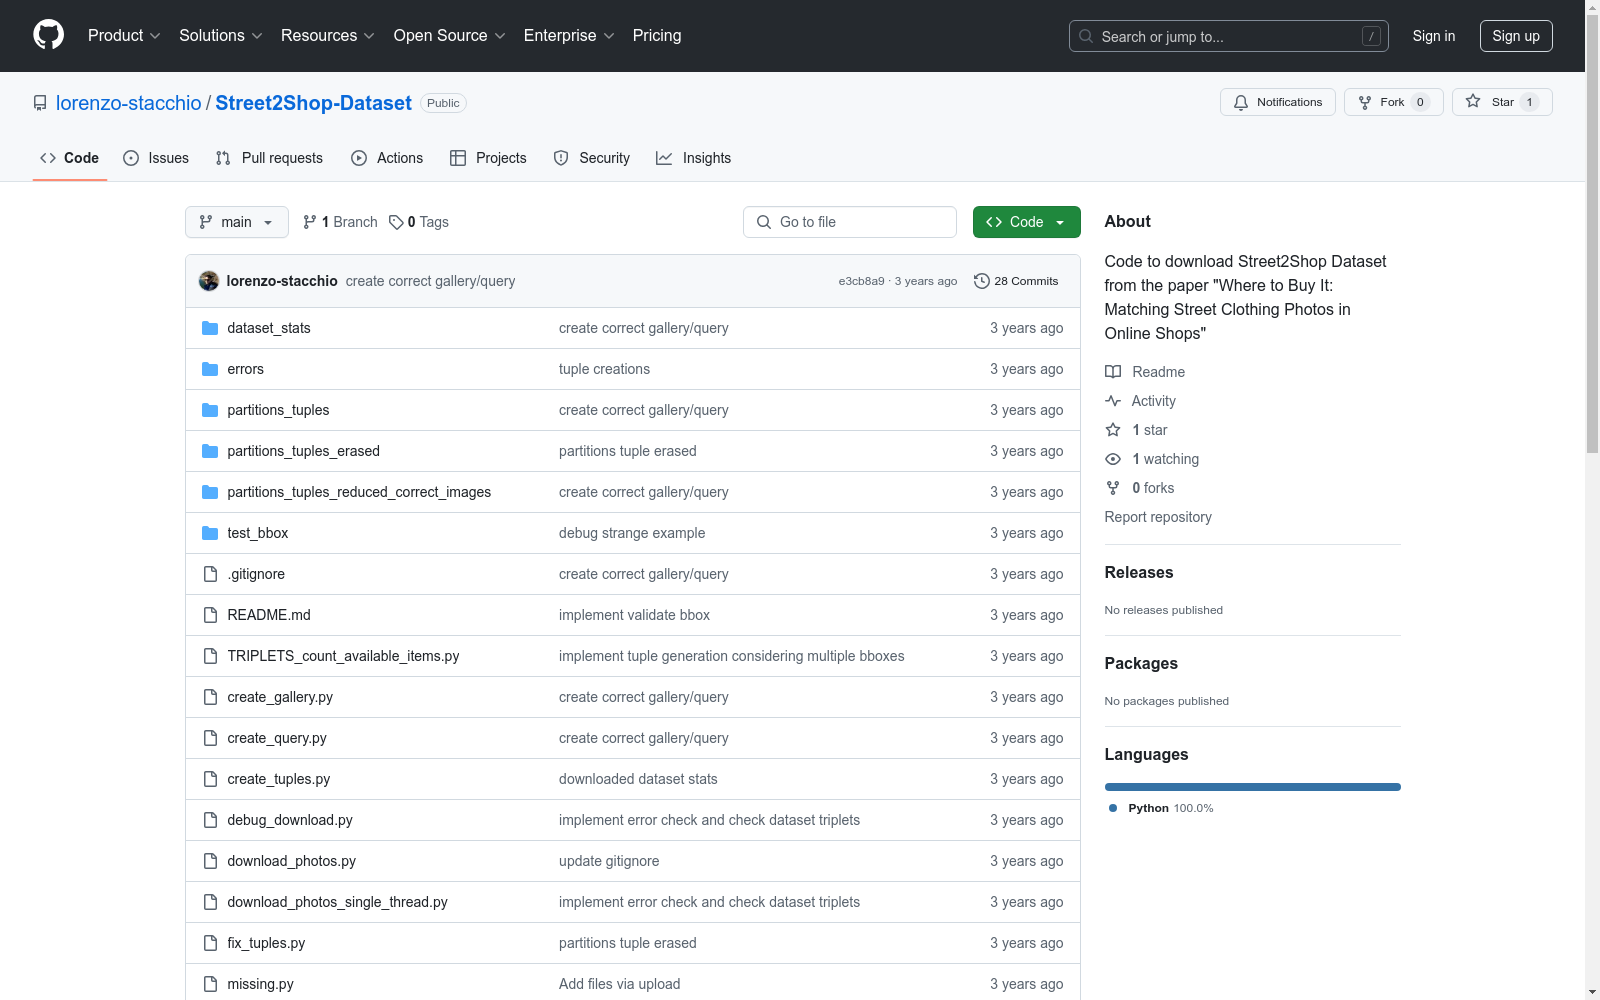Viewport: 1600px width, 1000px height.
Task: Click the Sign up button
Action: tap(1516, 36)
